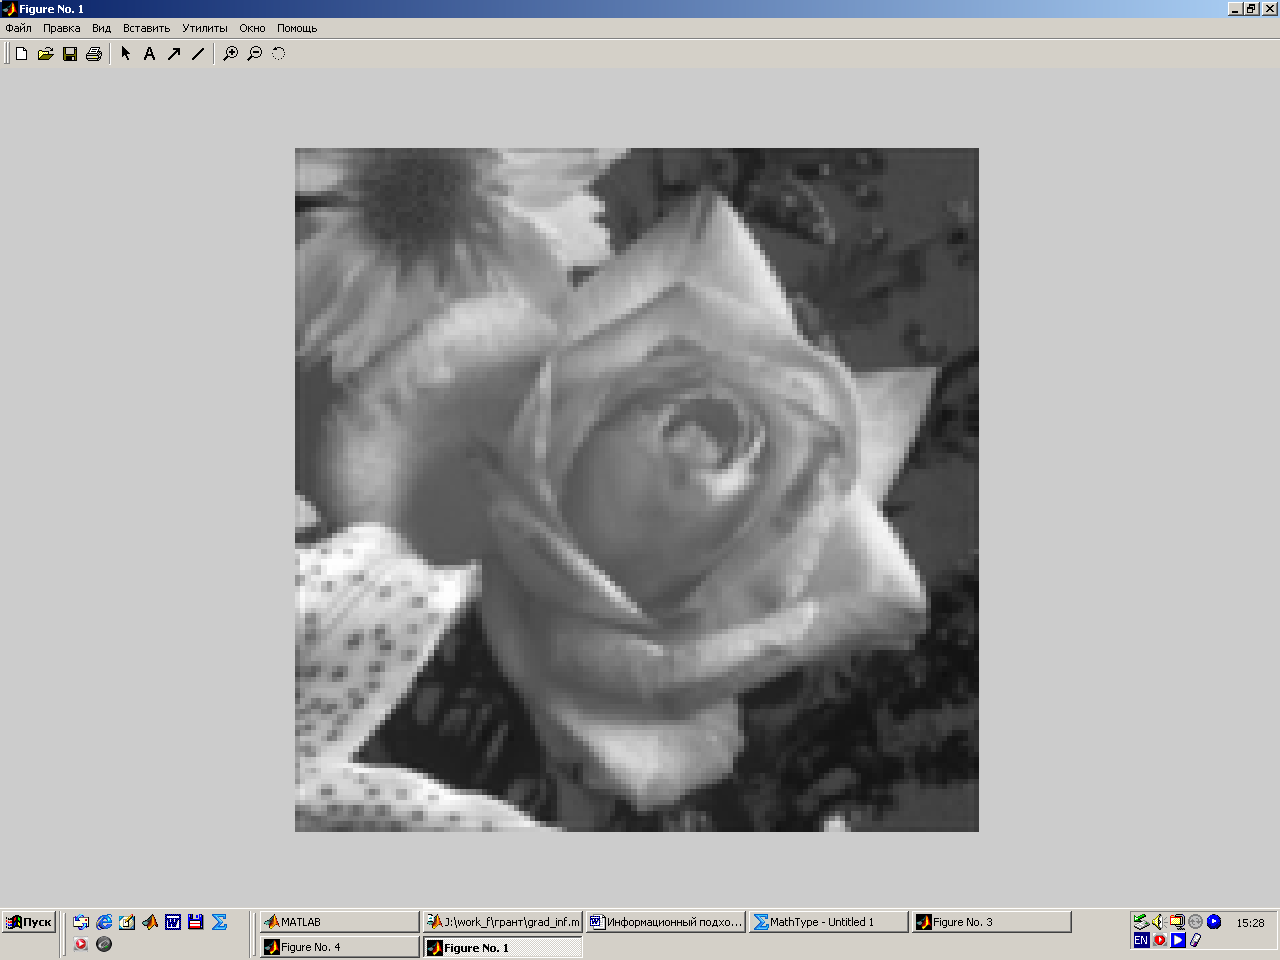
Task: Click the 15:28 system clock
Action: [1250, 923]
